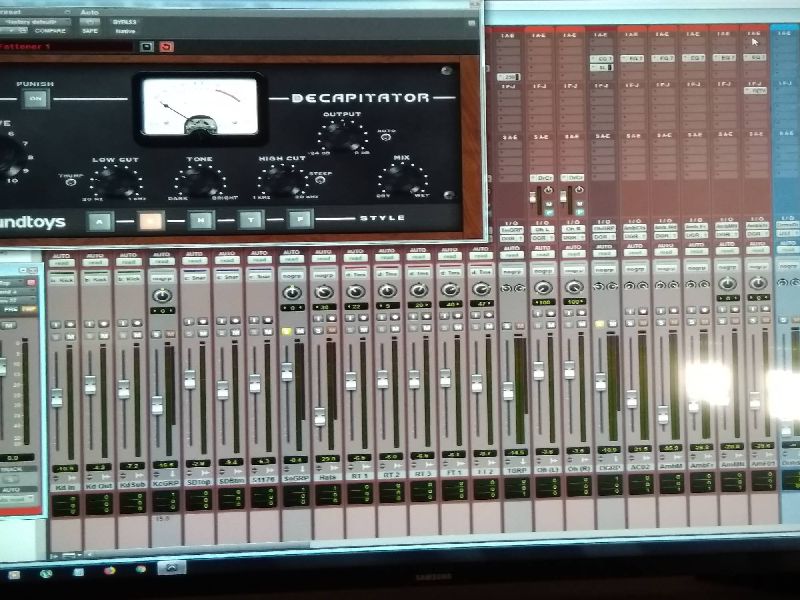This screenshot has height=600, width=800.
Task: Click the High Cut knob
Action: coord(283,180)
